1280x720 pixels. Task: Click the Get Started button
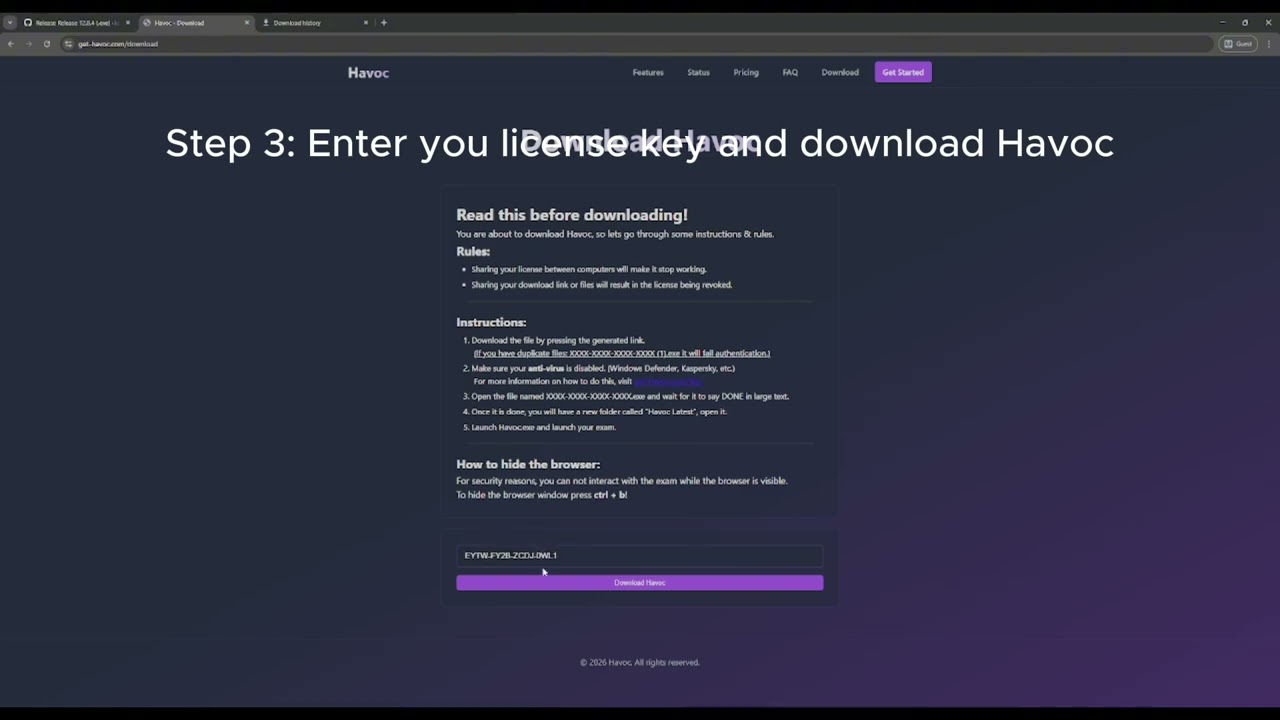coord(903,72)
